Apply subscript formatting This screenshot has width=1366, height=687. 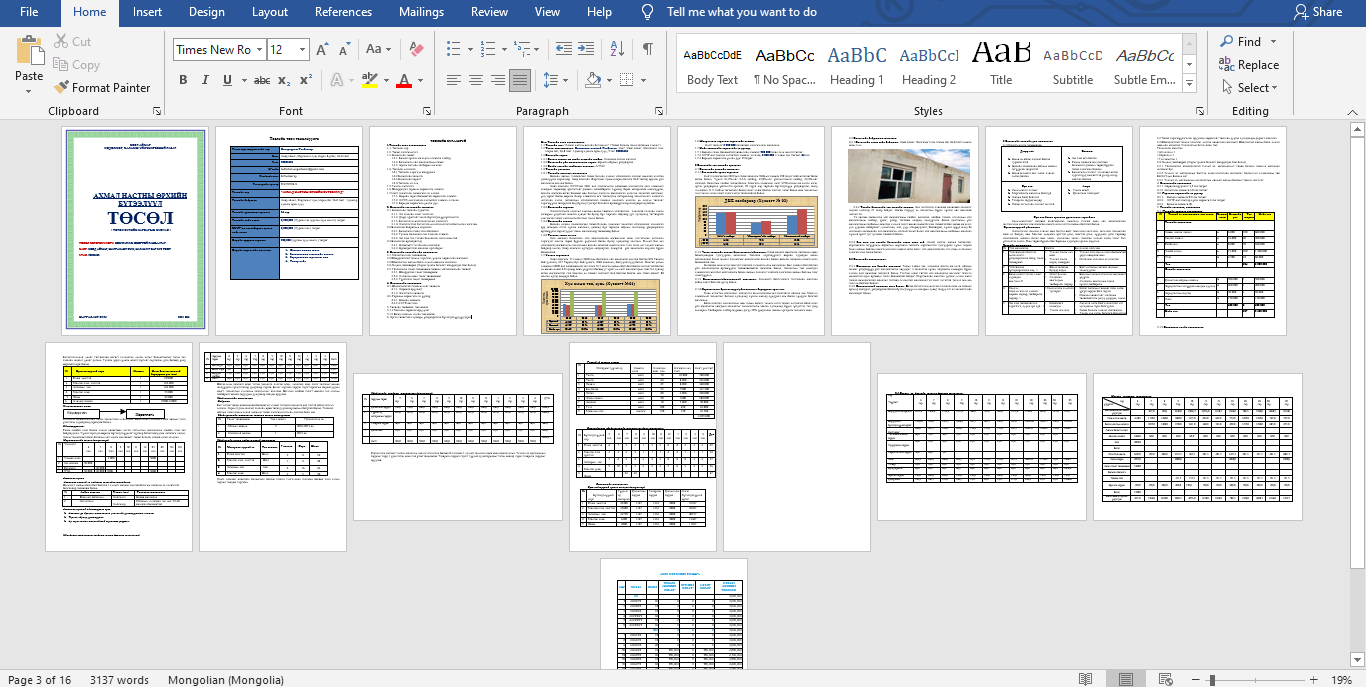click(284, 80)
